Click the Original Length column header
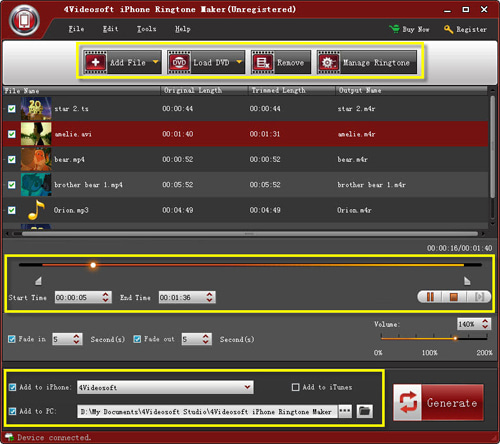This screenshot has height=444, width=500. click(x=204, y=91)
